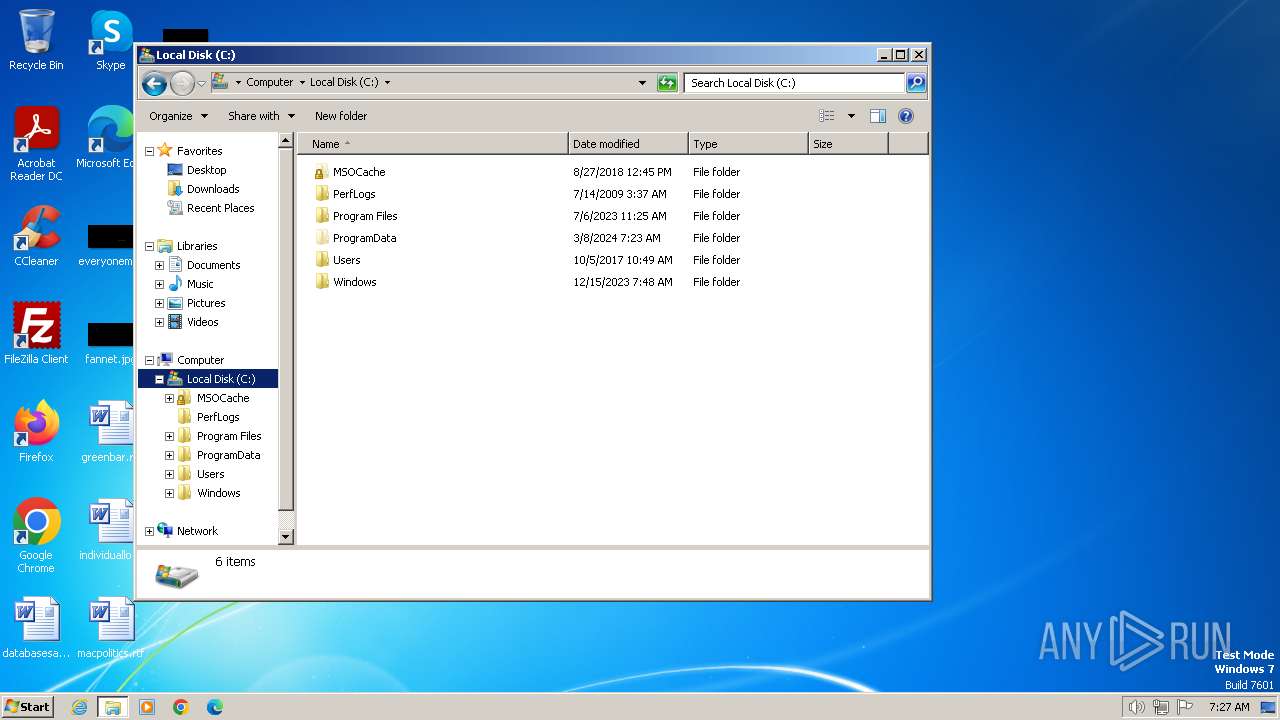Open Downloads under Favorites
The width and height of the screenshot is (1280, 720).
212,189
